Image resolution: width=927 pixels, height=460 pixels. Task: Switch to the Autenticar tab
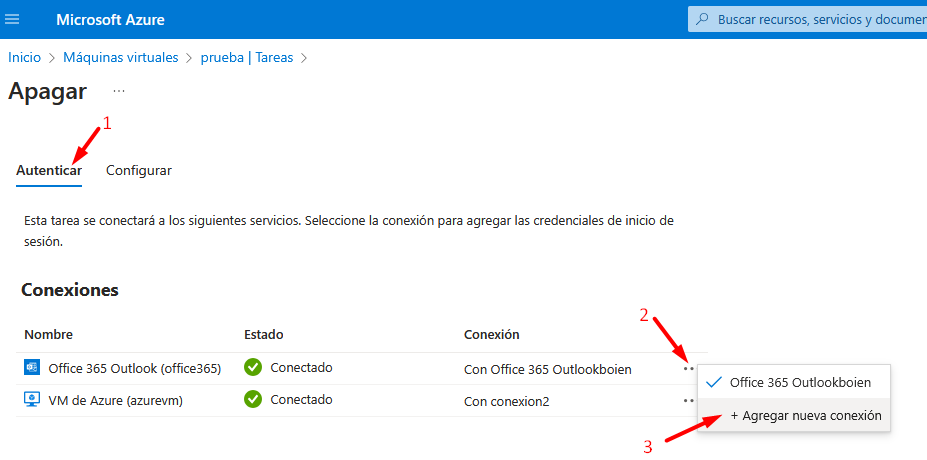click(49, 170)
